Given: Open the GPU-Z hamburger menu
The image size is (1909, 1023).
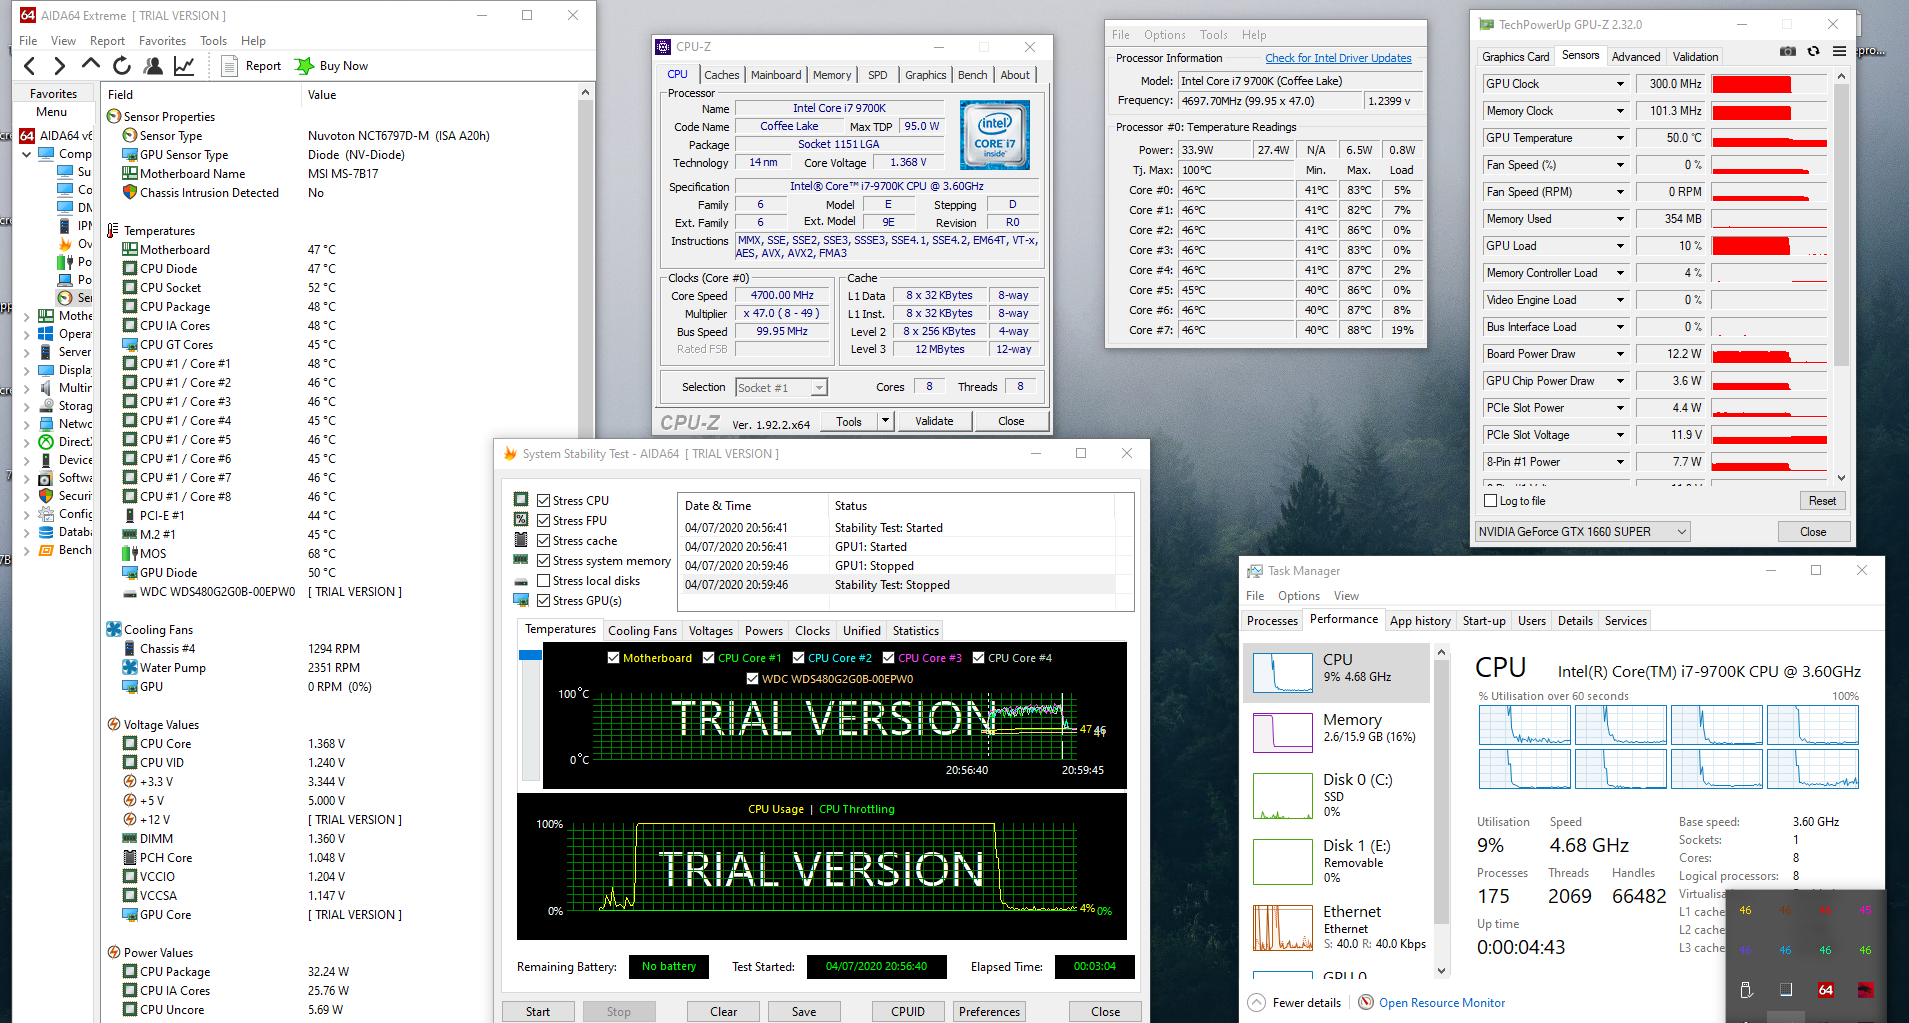Looking at the screenshot, I should click(x=1839, y=51).
